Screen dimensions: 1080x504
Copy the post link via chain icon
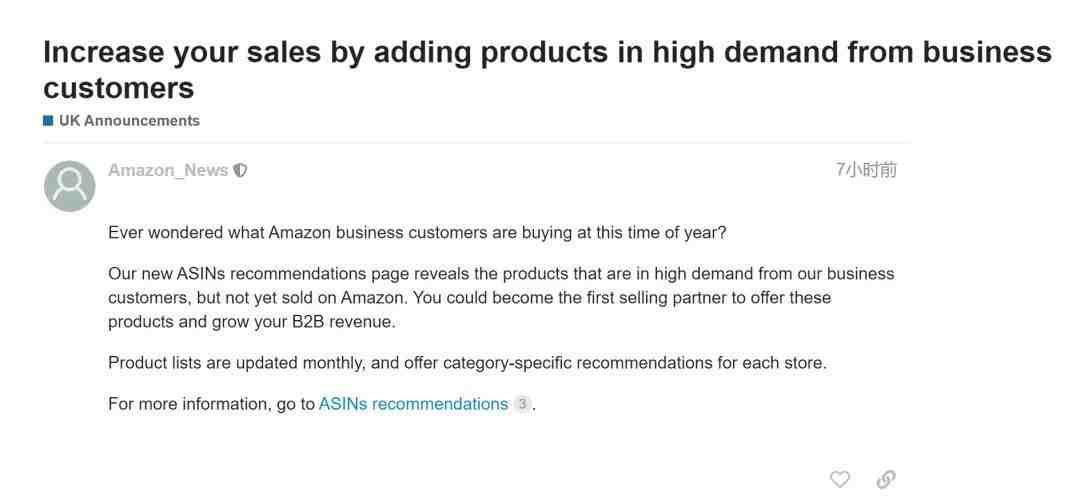[x=886, y=479]
